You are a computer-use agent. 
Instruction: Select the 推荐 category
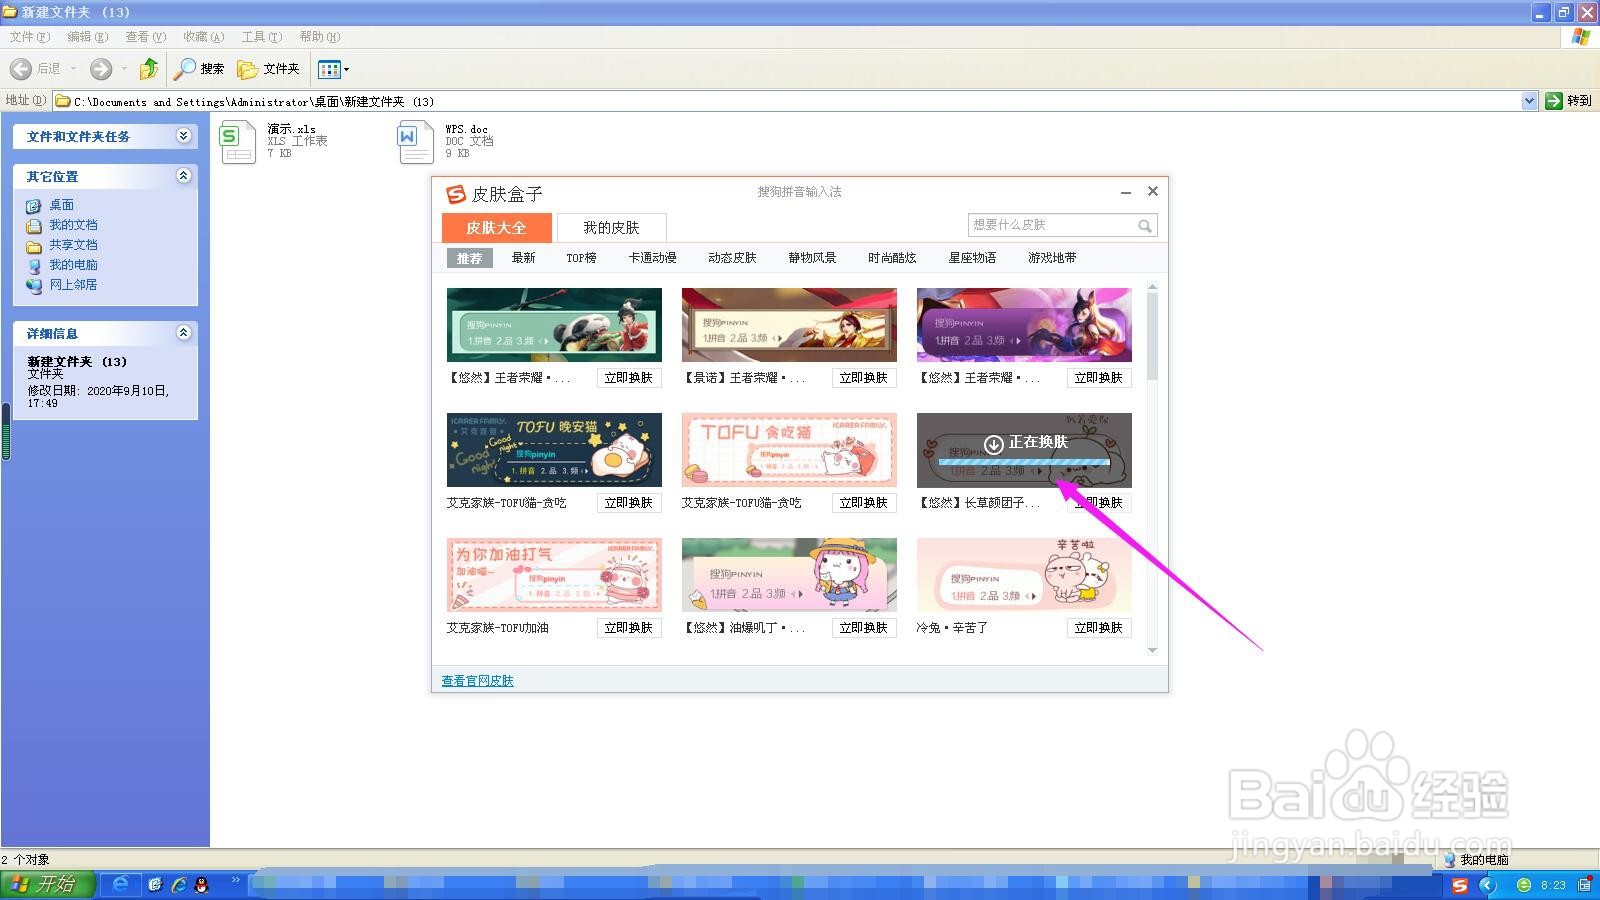pyautogui.click(x=469, y=258)
